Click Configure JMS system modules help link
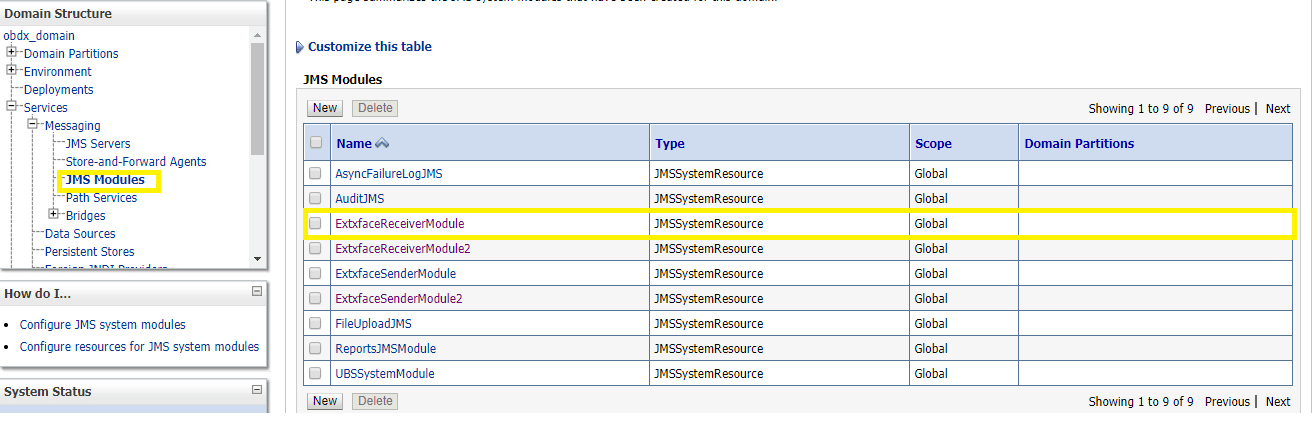This screenshot has width=1312, height=434. pos(102,325)
